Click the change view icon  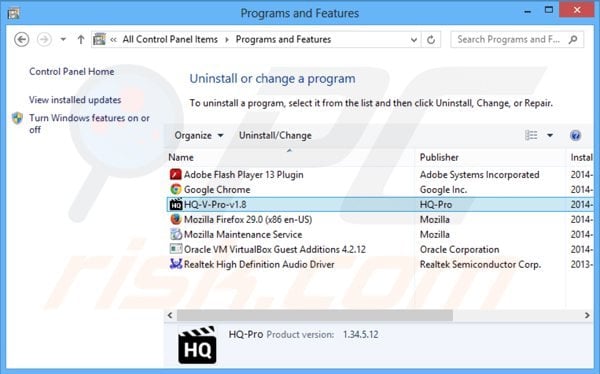[531, 135]
